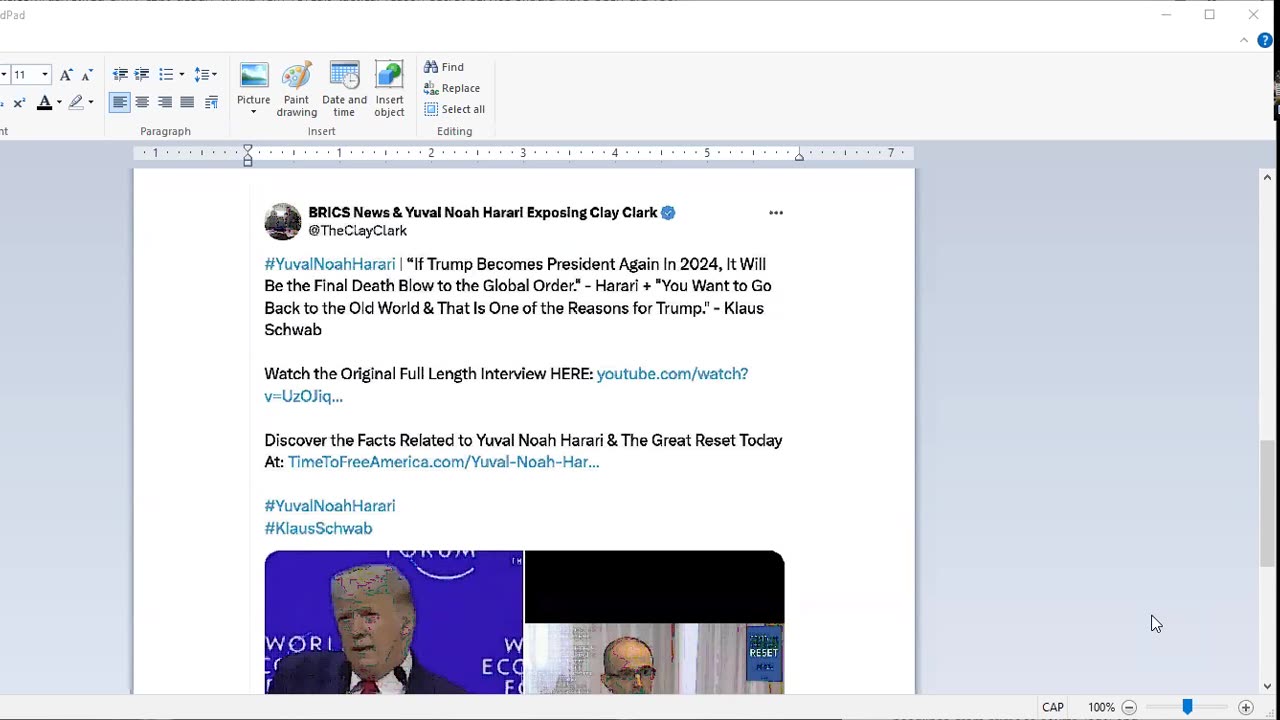Click the scrollbar down arrow
The width and height of the screenshot is (1280, 720).
(1267, 686)
